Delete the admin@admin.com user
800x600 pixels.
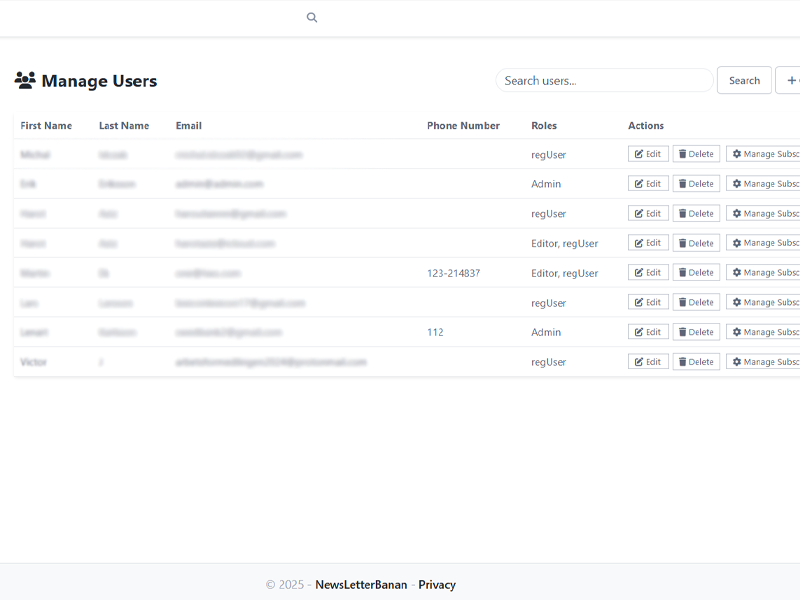pos(696,184)
